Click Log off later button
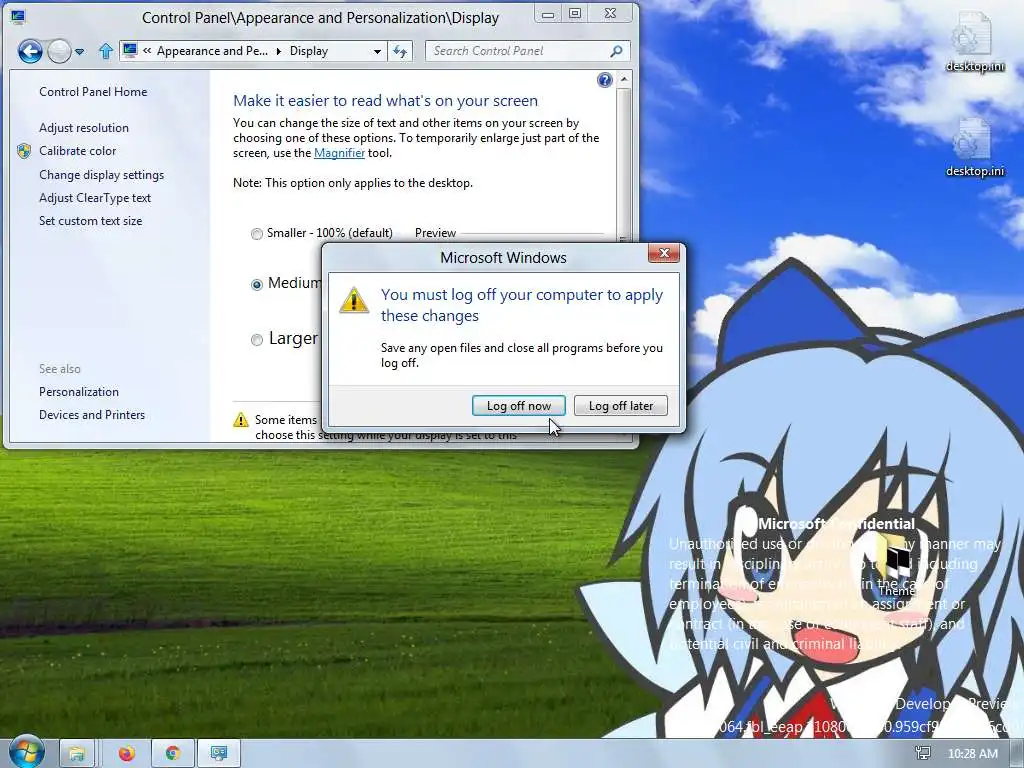 [620, 406]
